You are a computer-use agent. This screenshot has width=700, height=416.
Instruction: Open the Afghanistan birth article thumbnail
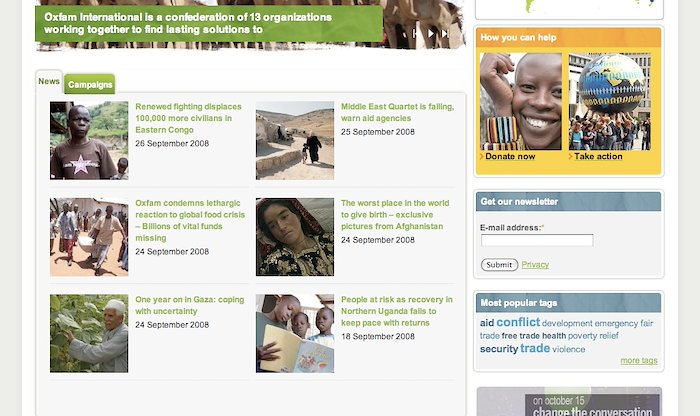click(x=295, y=237)
